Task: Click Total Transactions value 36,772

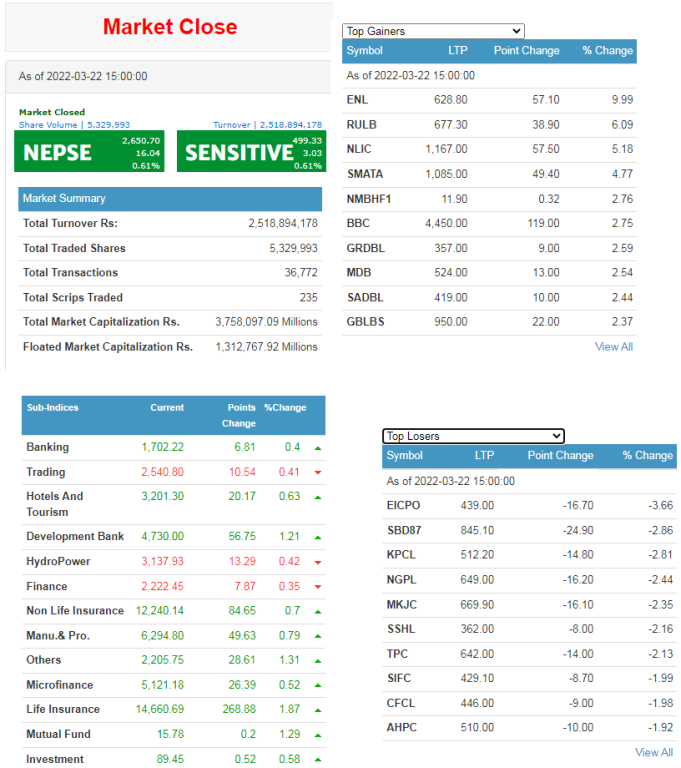Action: (301, 272)
